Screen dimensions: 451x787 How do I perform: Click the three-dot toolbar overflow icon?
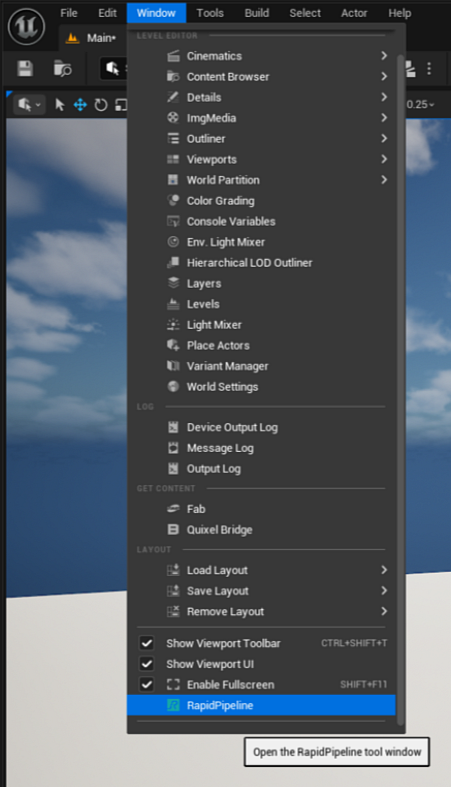tap(429, 68)
